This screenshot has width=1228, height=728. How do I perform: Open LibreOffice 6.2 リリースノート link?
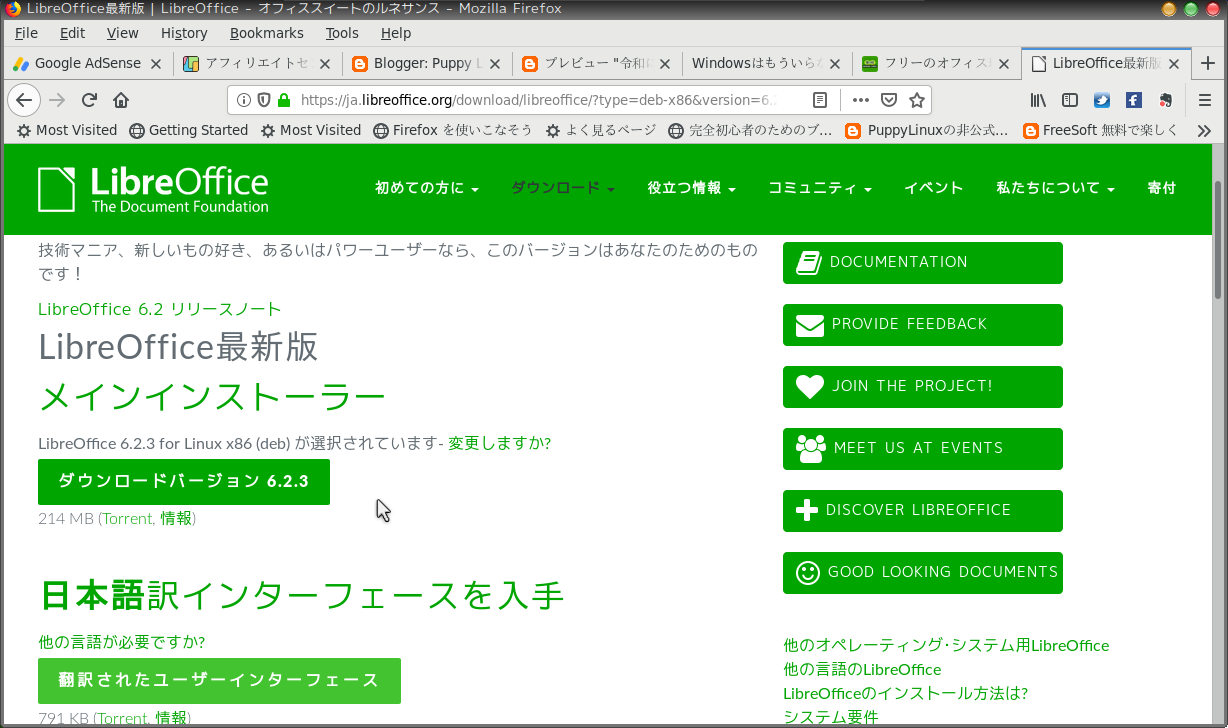point(160,310)
